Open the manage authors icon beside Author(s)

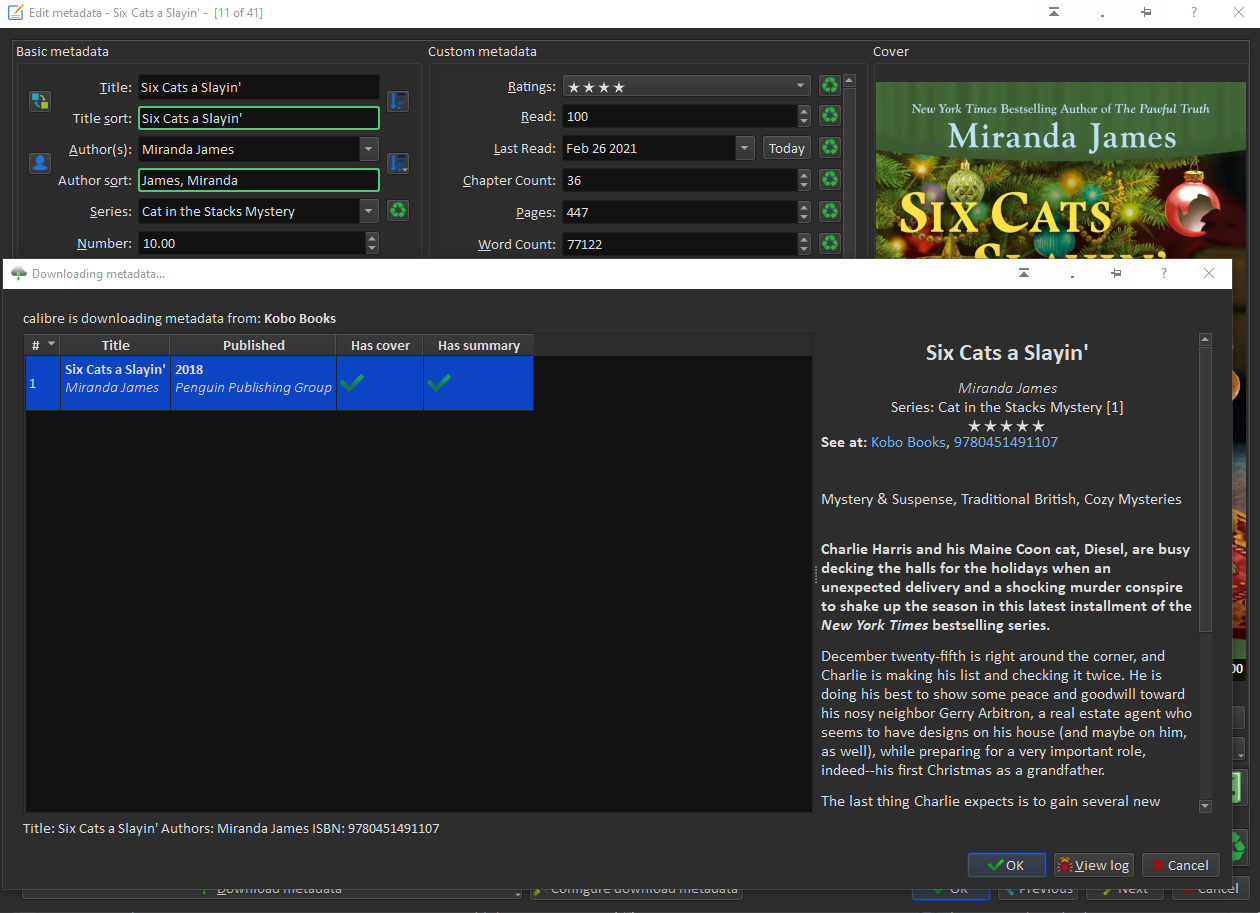[x=40, y=164]
